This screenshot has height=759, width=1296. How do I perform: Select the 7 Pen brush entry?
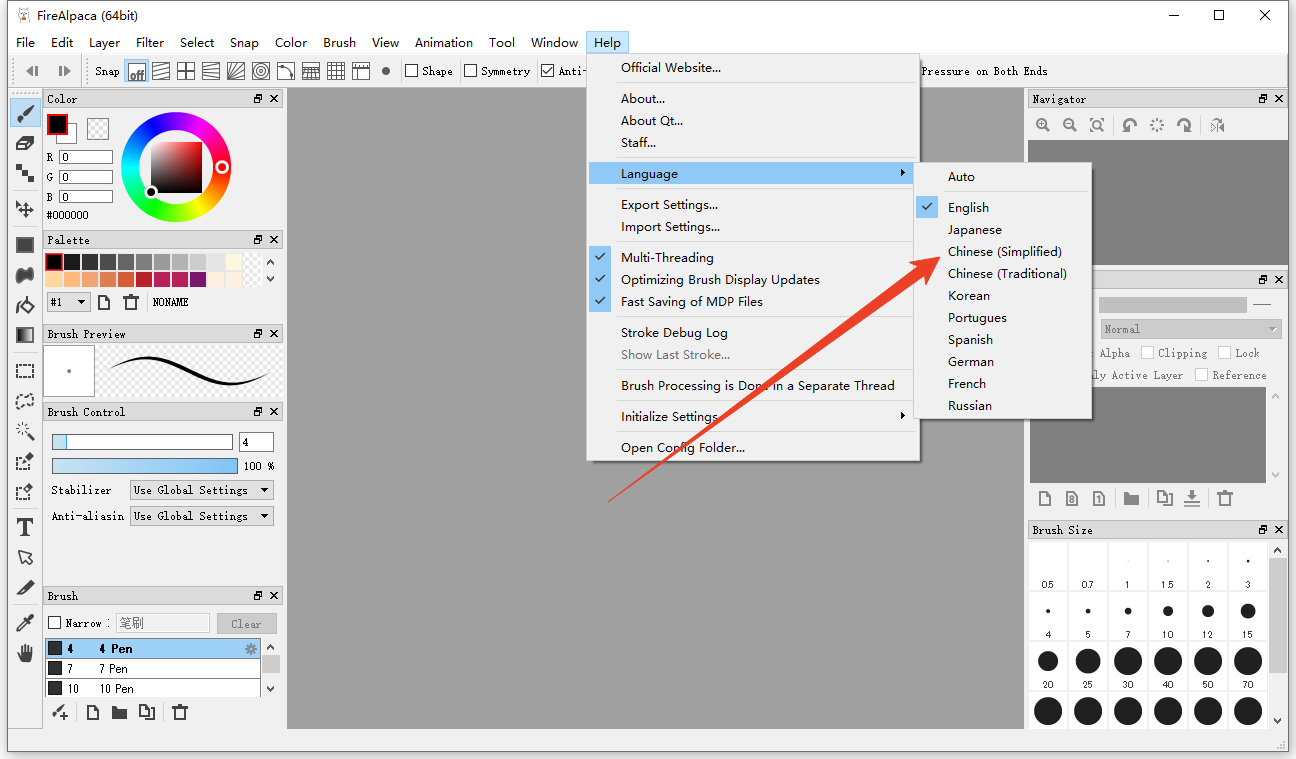tap(150, 668)
